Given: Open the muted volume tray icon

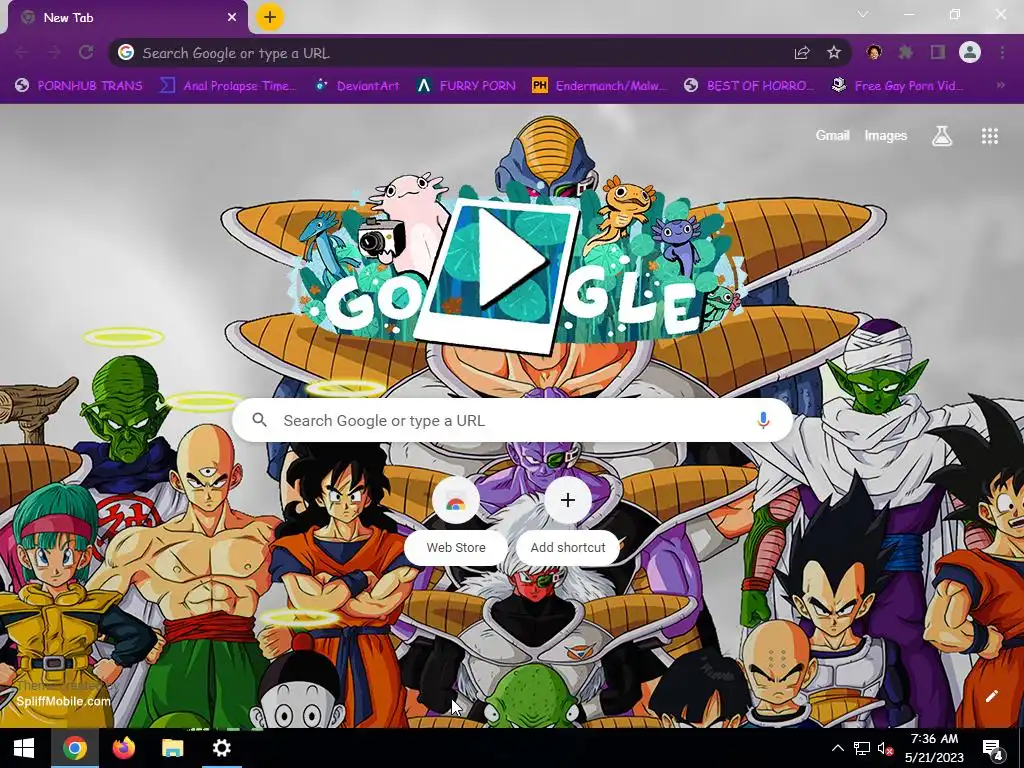Looking at the screenshot, I should click(886, 748).
